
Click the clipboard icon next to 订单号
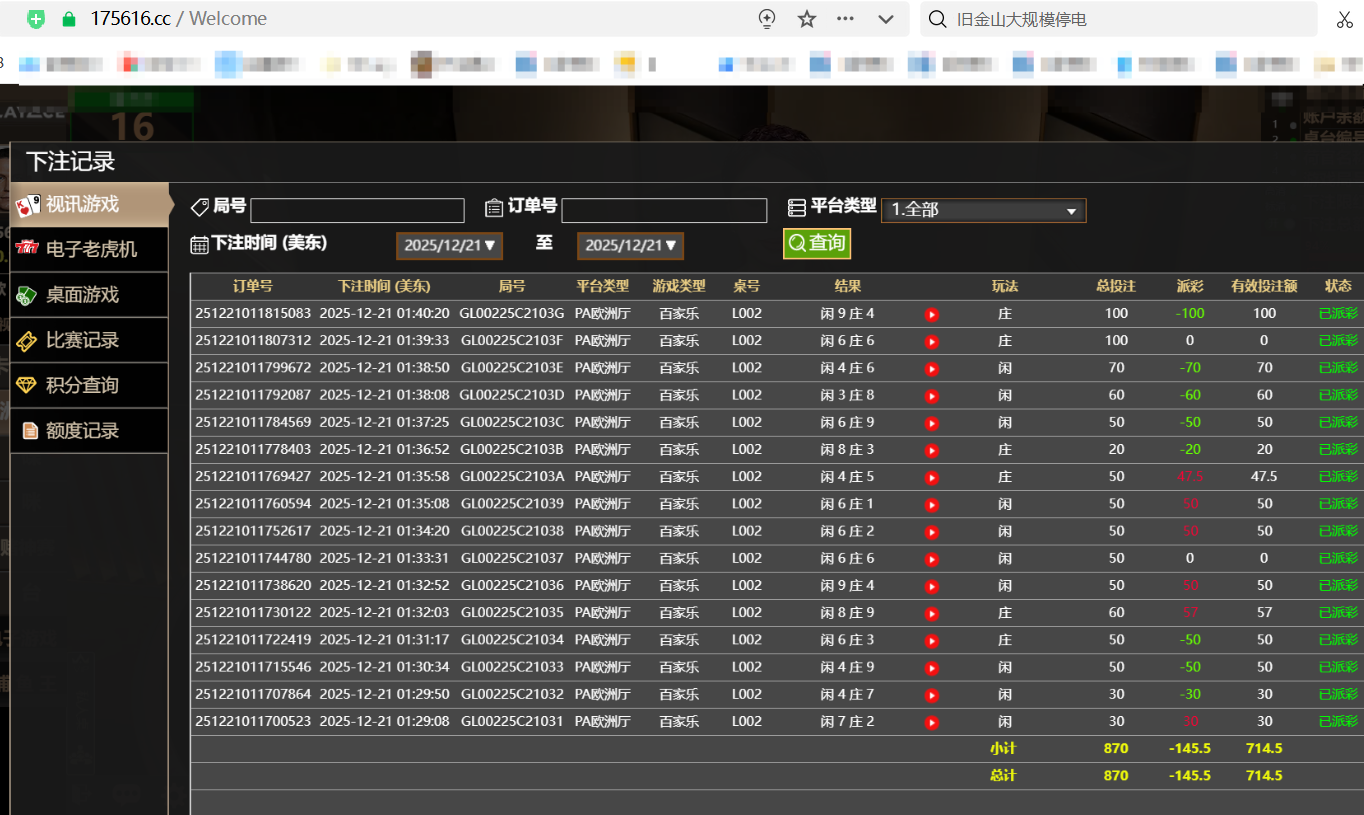[494, 207]
